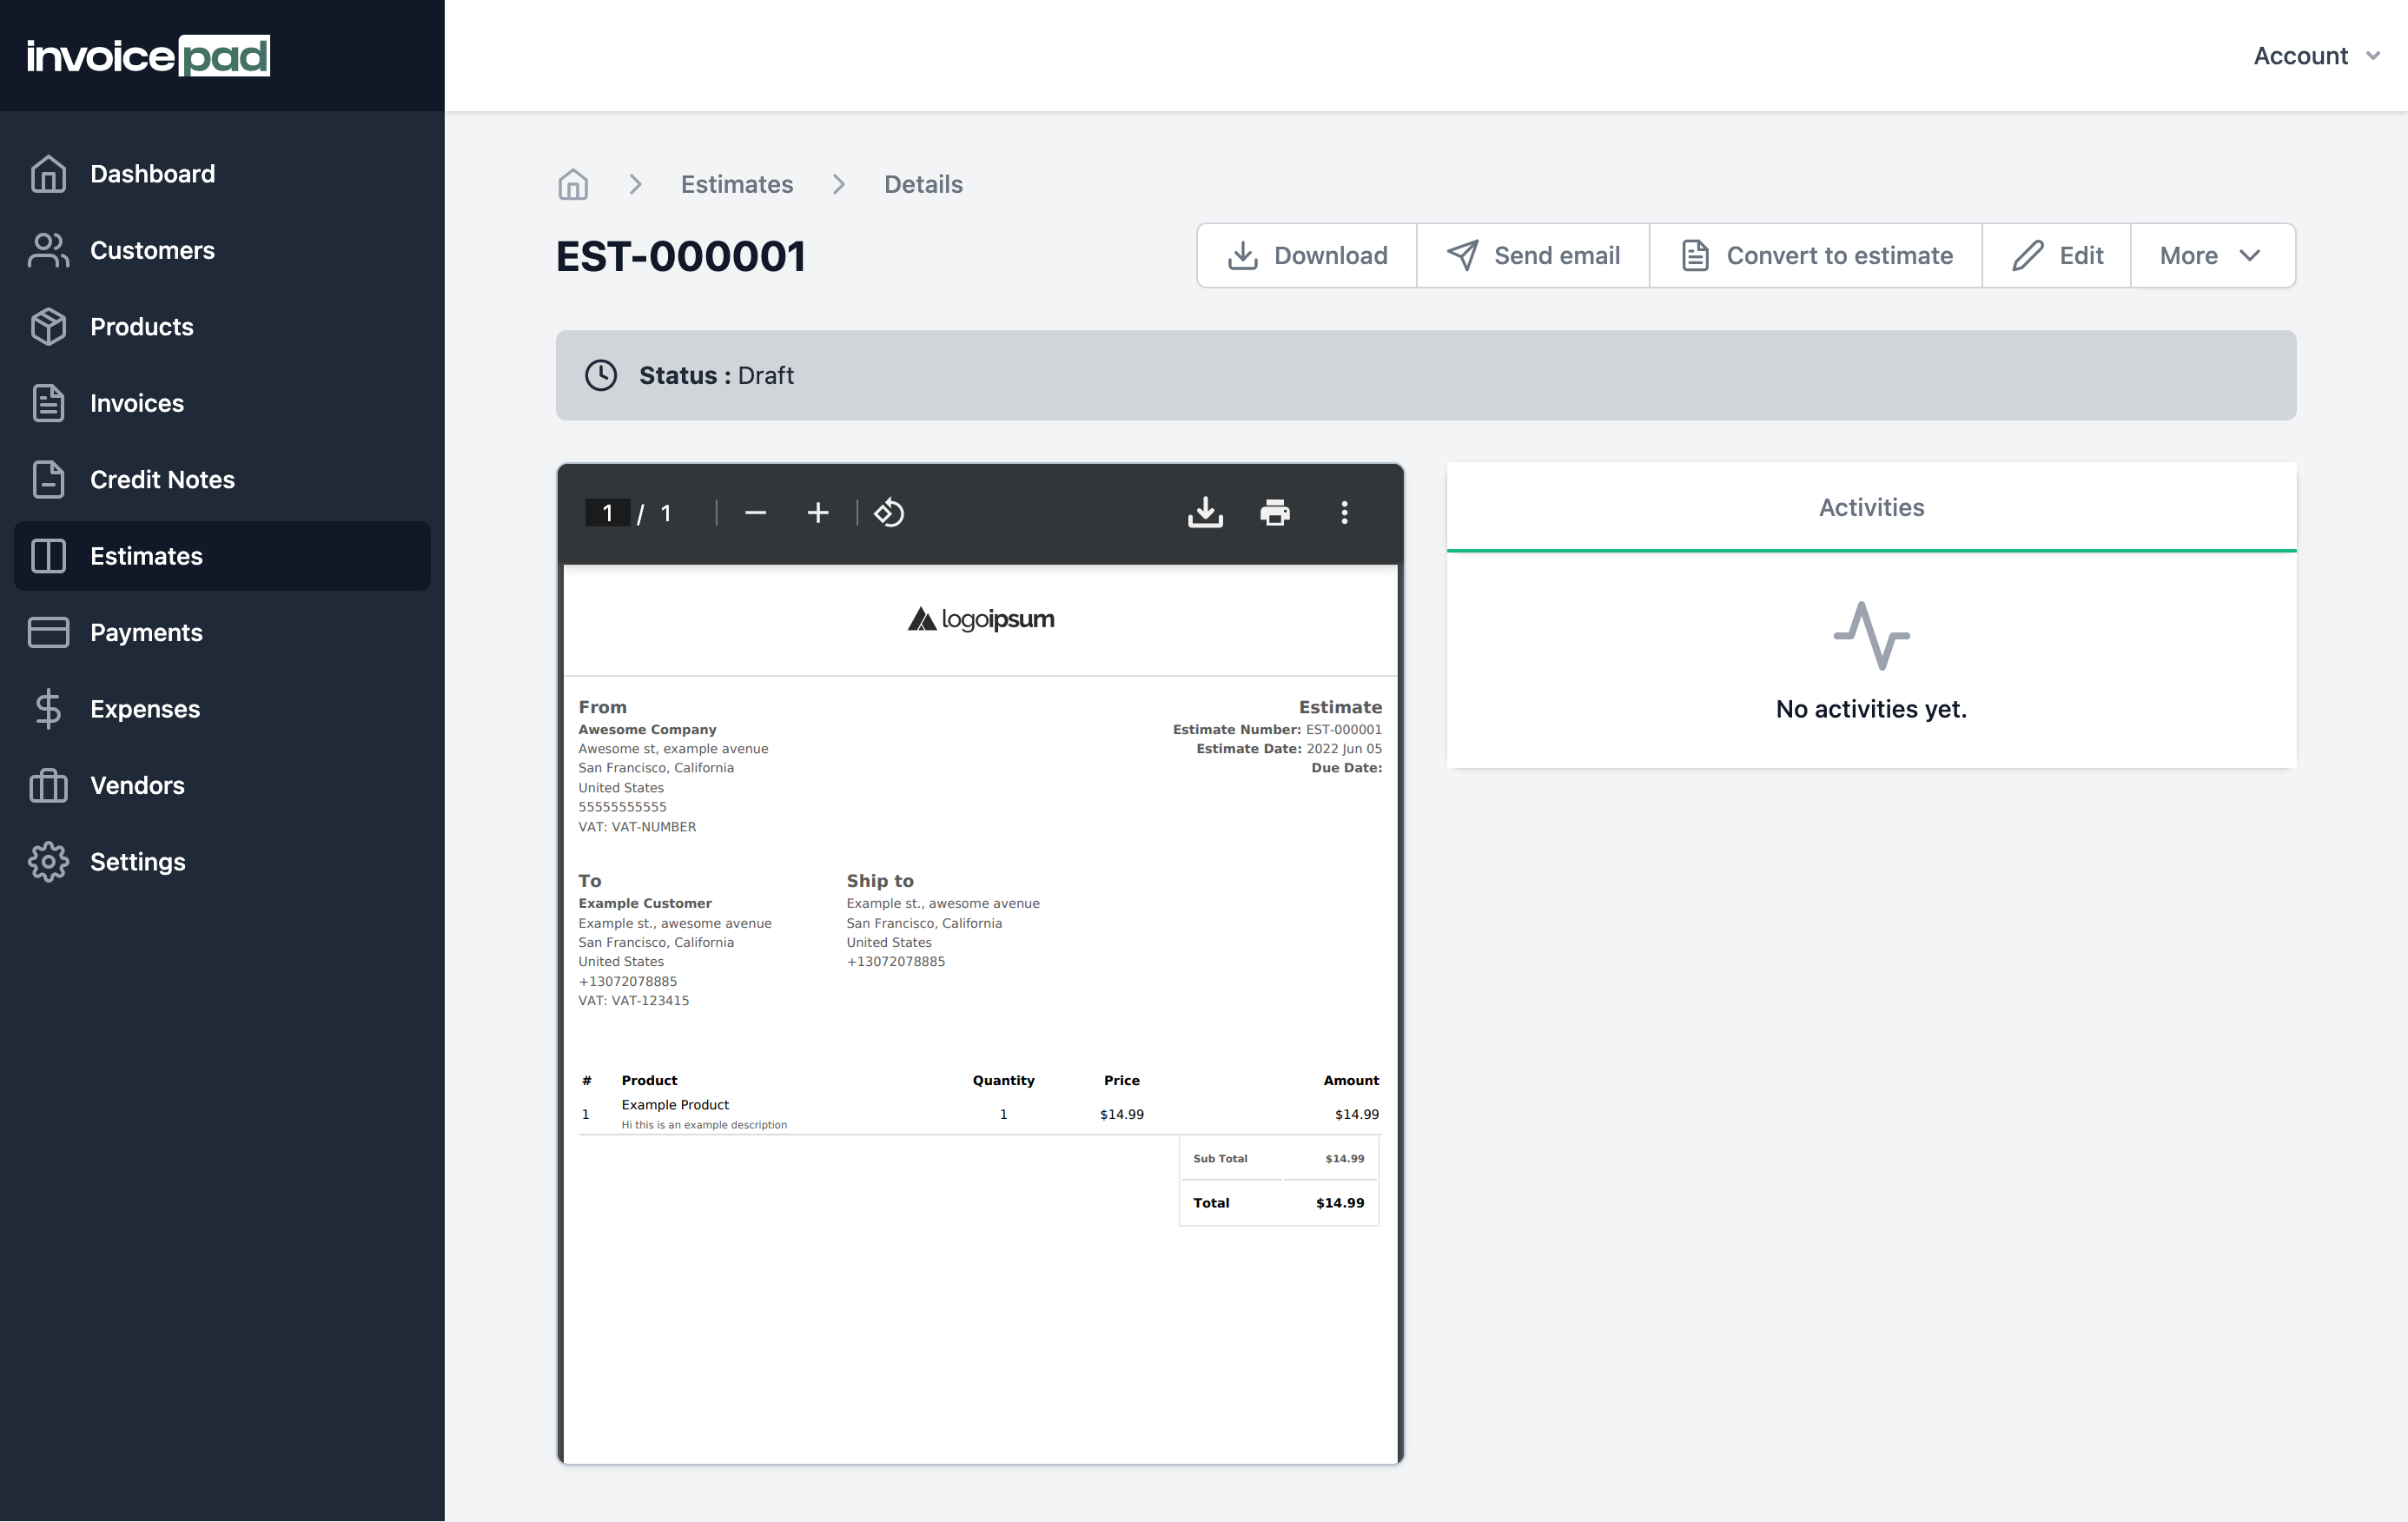Open the Account dropdown menu
The height and width of the screenshot is (1522, 2408).
2316,56
